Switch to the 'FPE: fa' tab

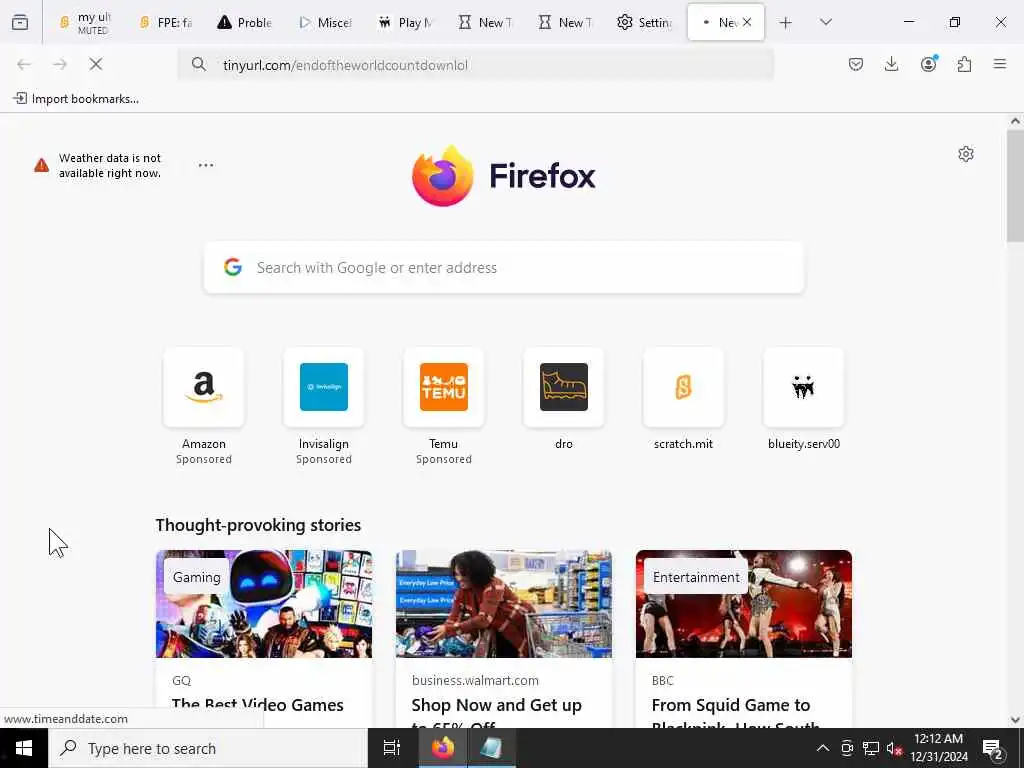166,23
